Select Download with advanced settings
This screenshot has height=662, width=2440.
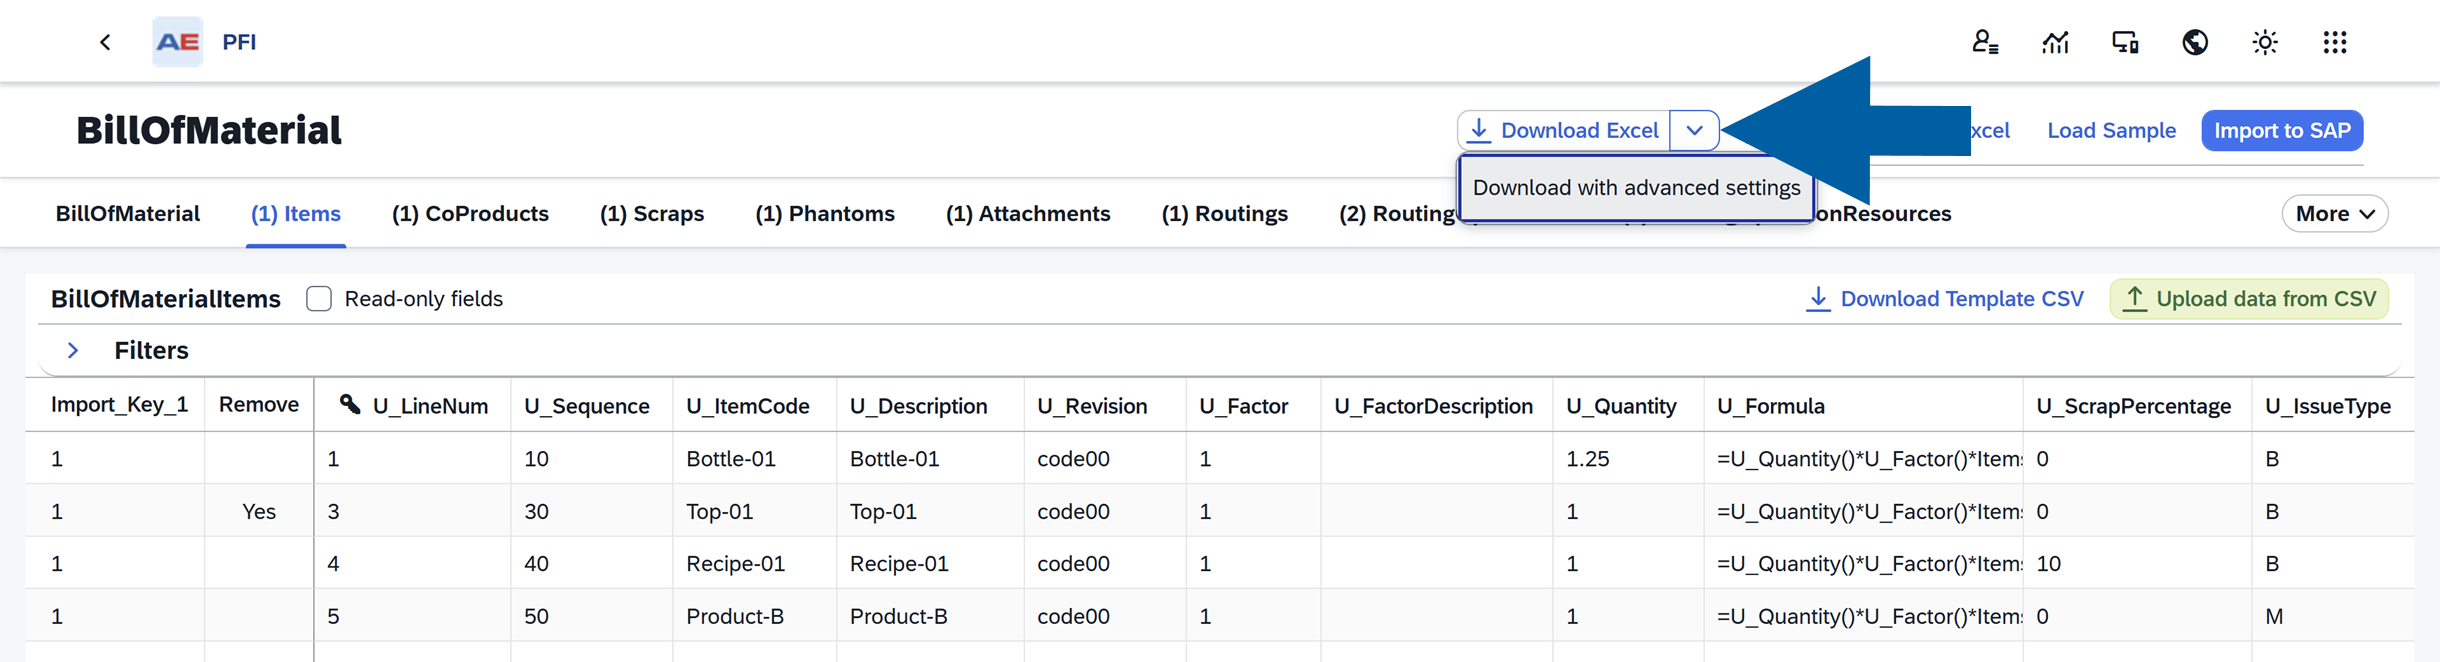(1636, 188)
